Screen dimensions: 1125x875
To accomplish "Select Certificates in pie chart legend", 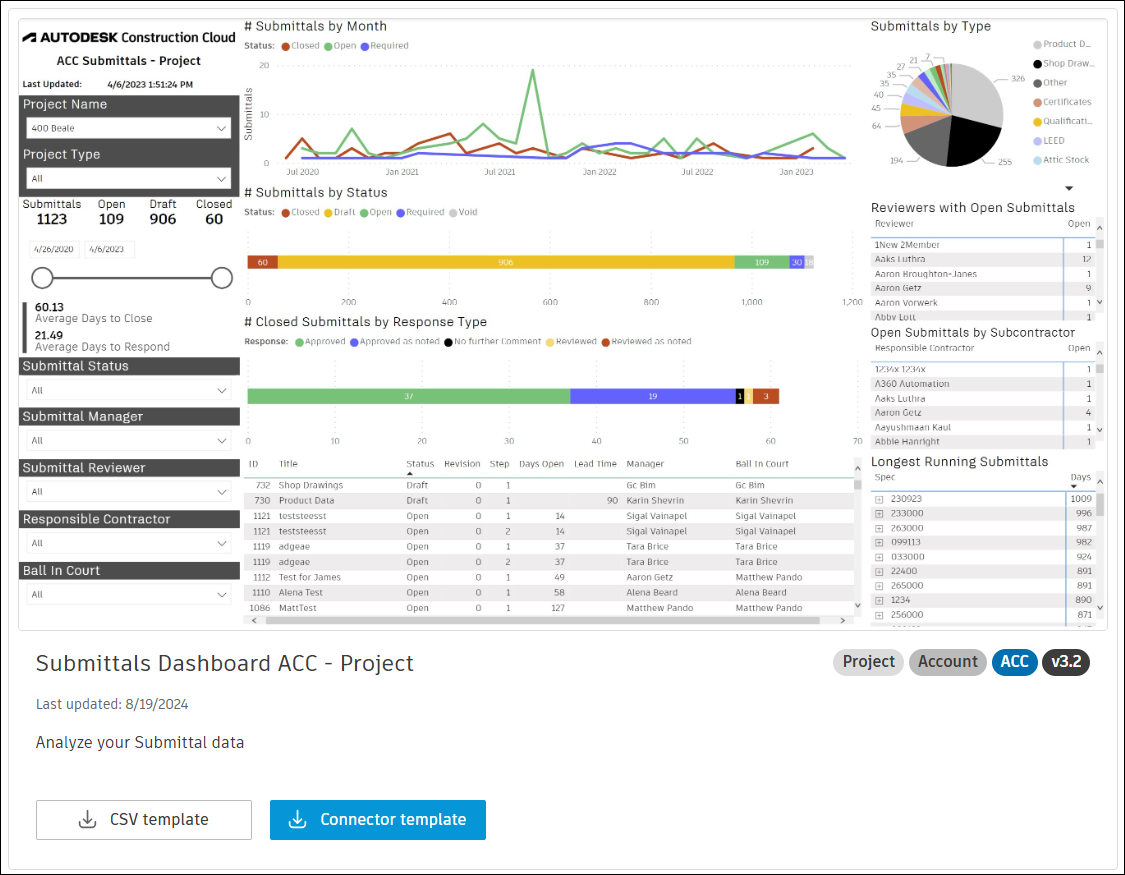I will tap(1063, 102).
